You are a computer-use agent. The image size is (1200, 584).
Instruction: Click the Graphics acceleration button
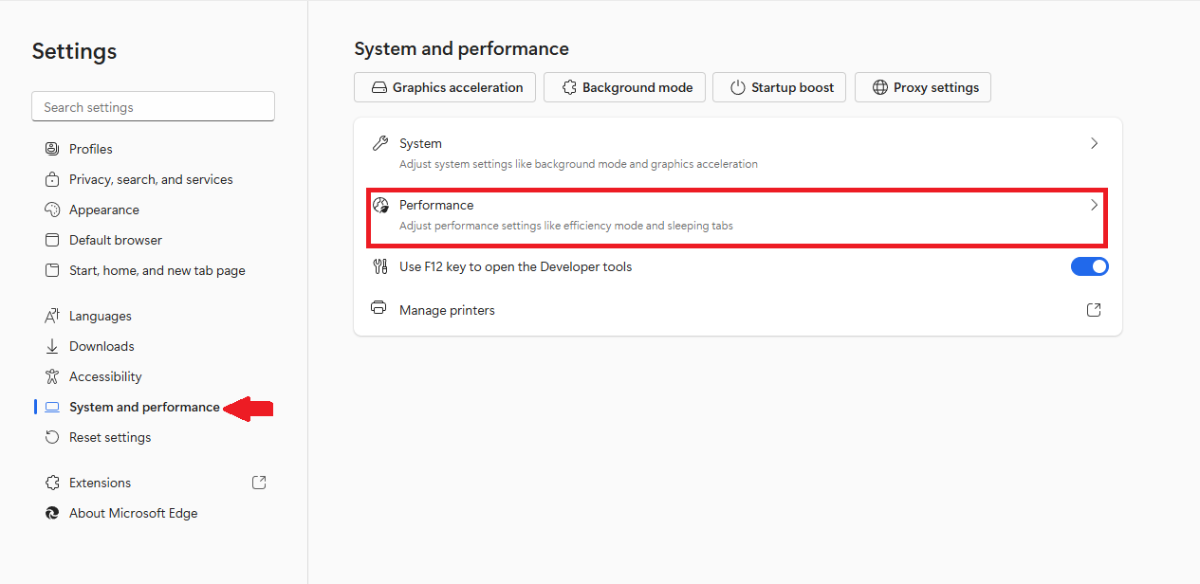coord(445,87)
